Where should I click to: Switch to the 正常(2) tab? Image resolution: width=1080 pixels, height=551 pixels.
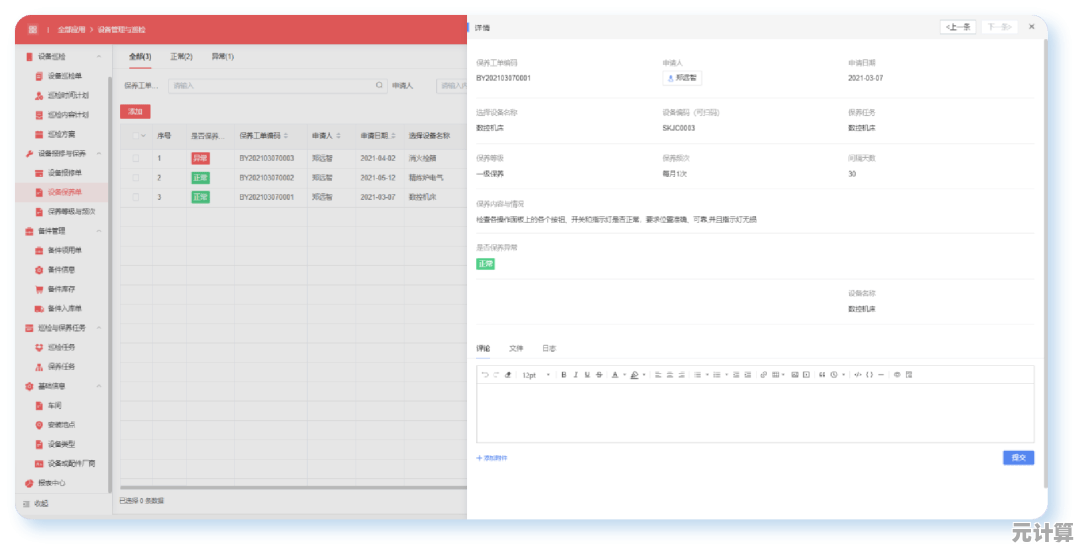[181, 56]
